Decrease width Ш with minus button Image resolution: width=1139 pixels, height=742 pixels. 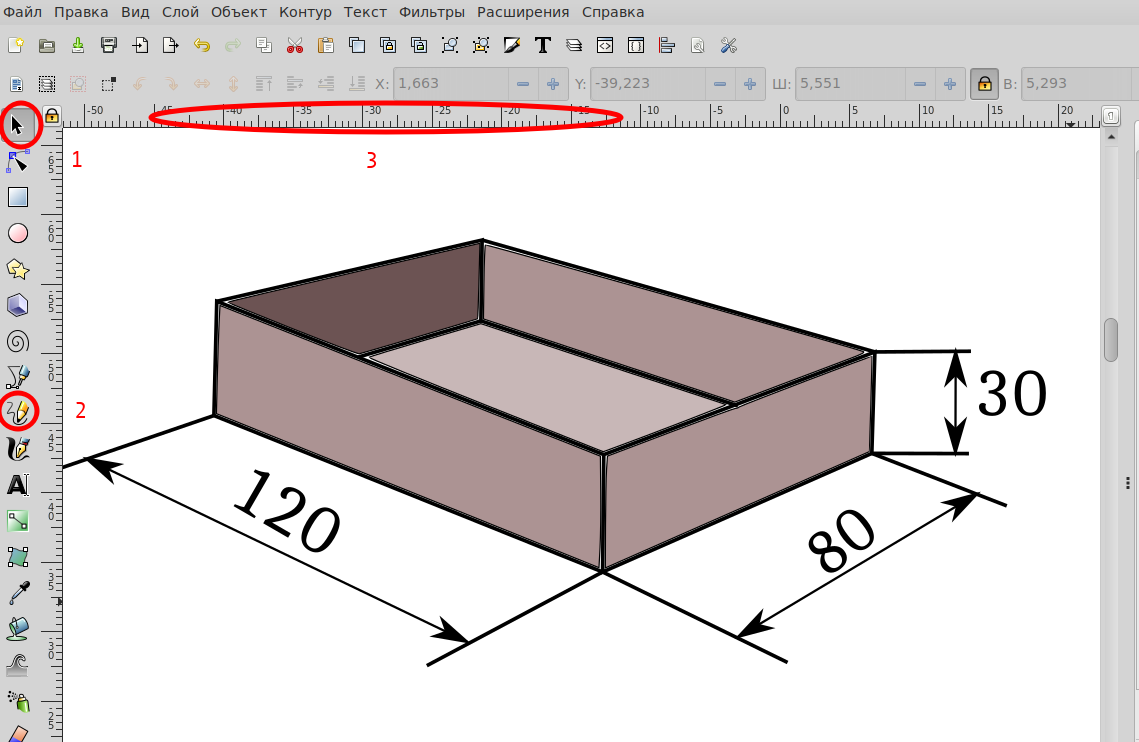click(920, 84)
